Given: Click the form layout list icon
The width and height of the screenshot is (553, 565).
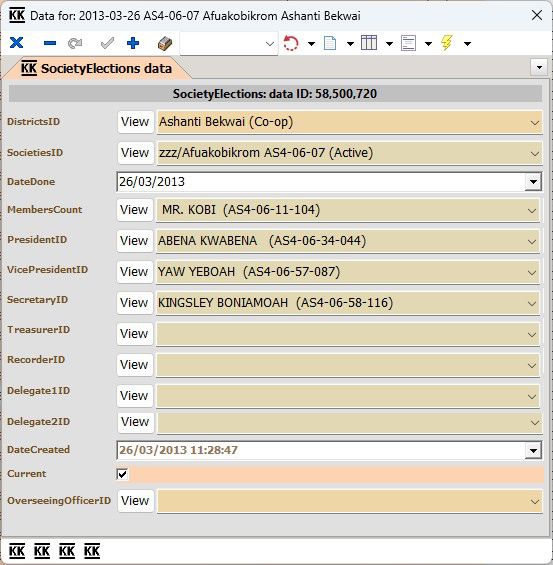Looking at the screenshot, I should [408, 43].
